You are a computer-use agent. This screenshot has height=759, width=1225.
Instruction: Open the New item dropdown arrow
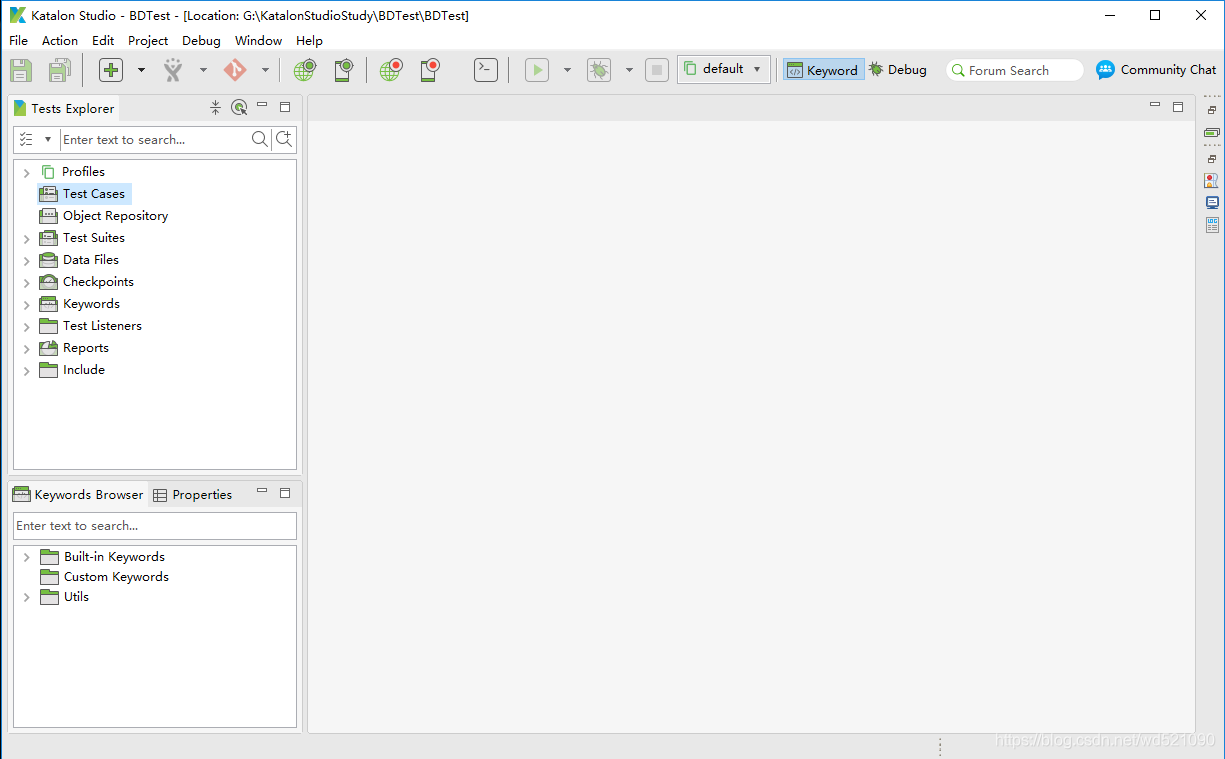pyautogui.click(x=141, y=70)
